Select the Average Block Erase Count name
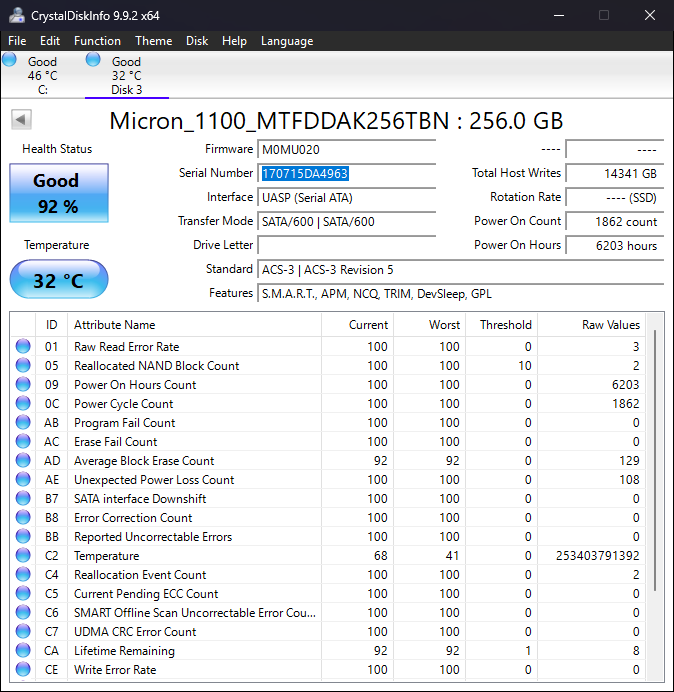 [144, 461]
